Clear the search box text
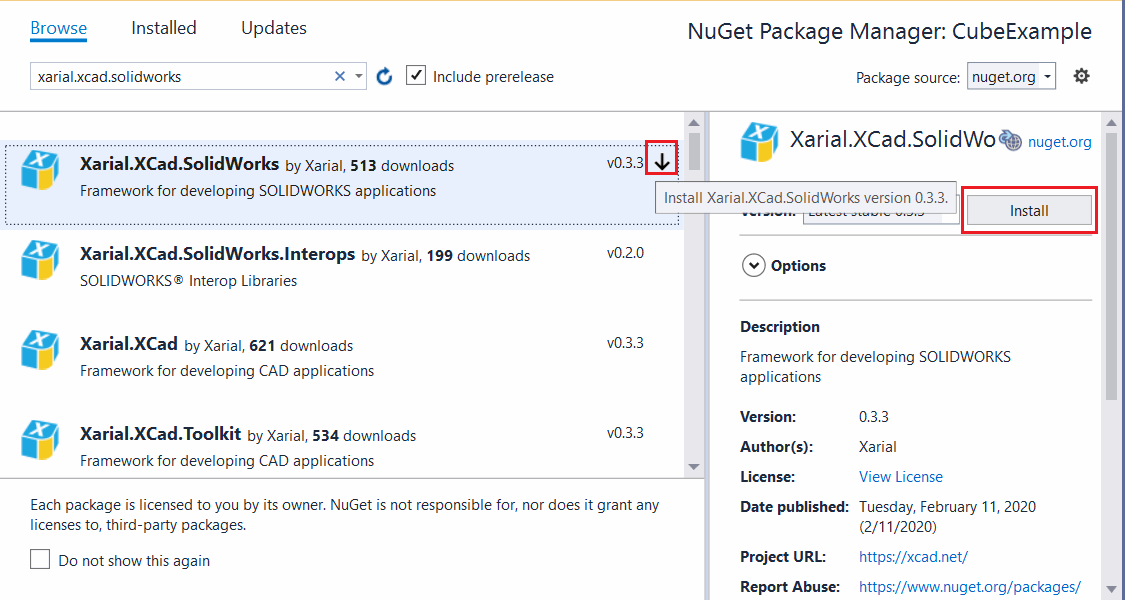1125x600 pixels. tap(340, 76)
